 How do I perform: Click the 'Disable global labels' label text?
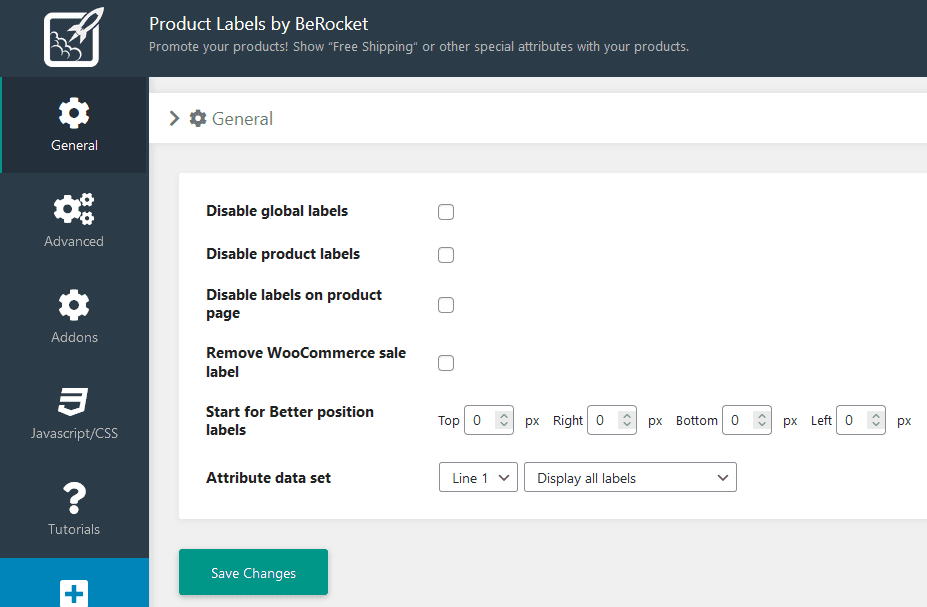[277, 211]
